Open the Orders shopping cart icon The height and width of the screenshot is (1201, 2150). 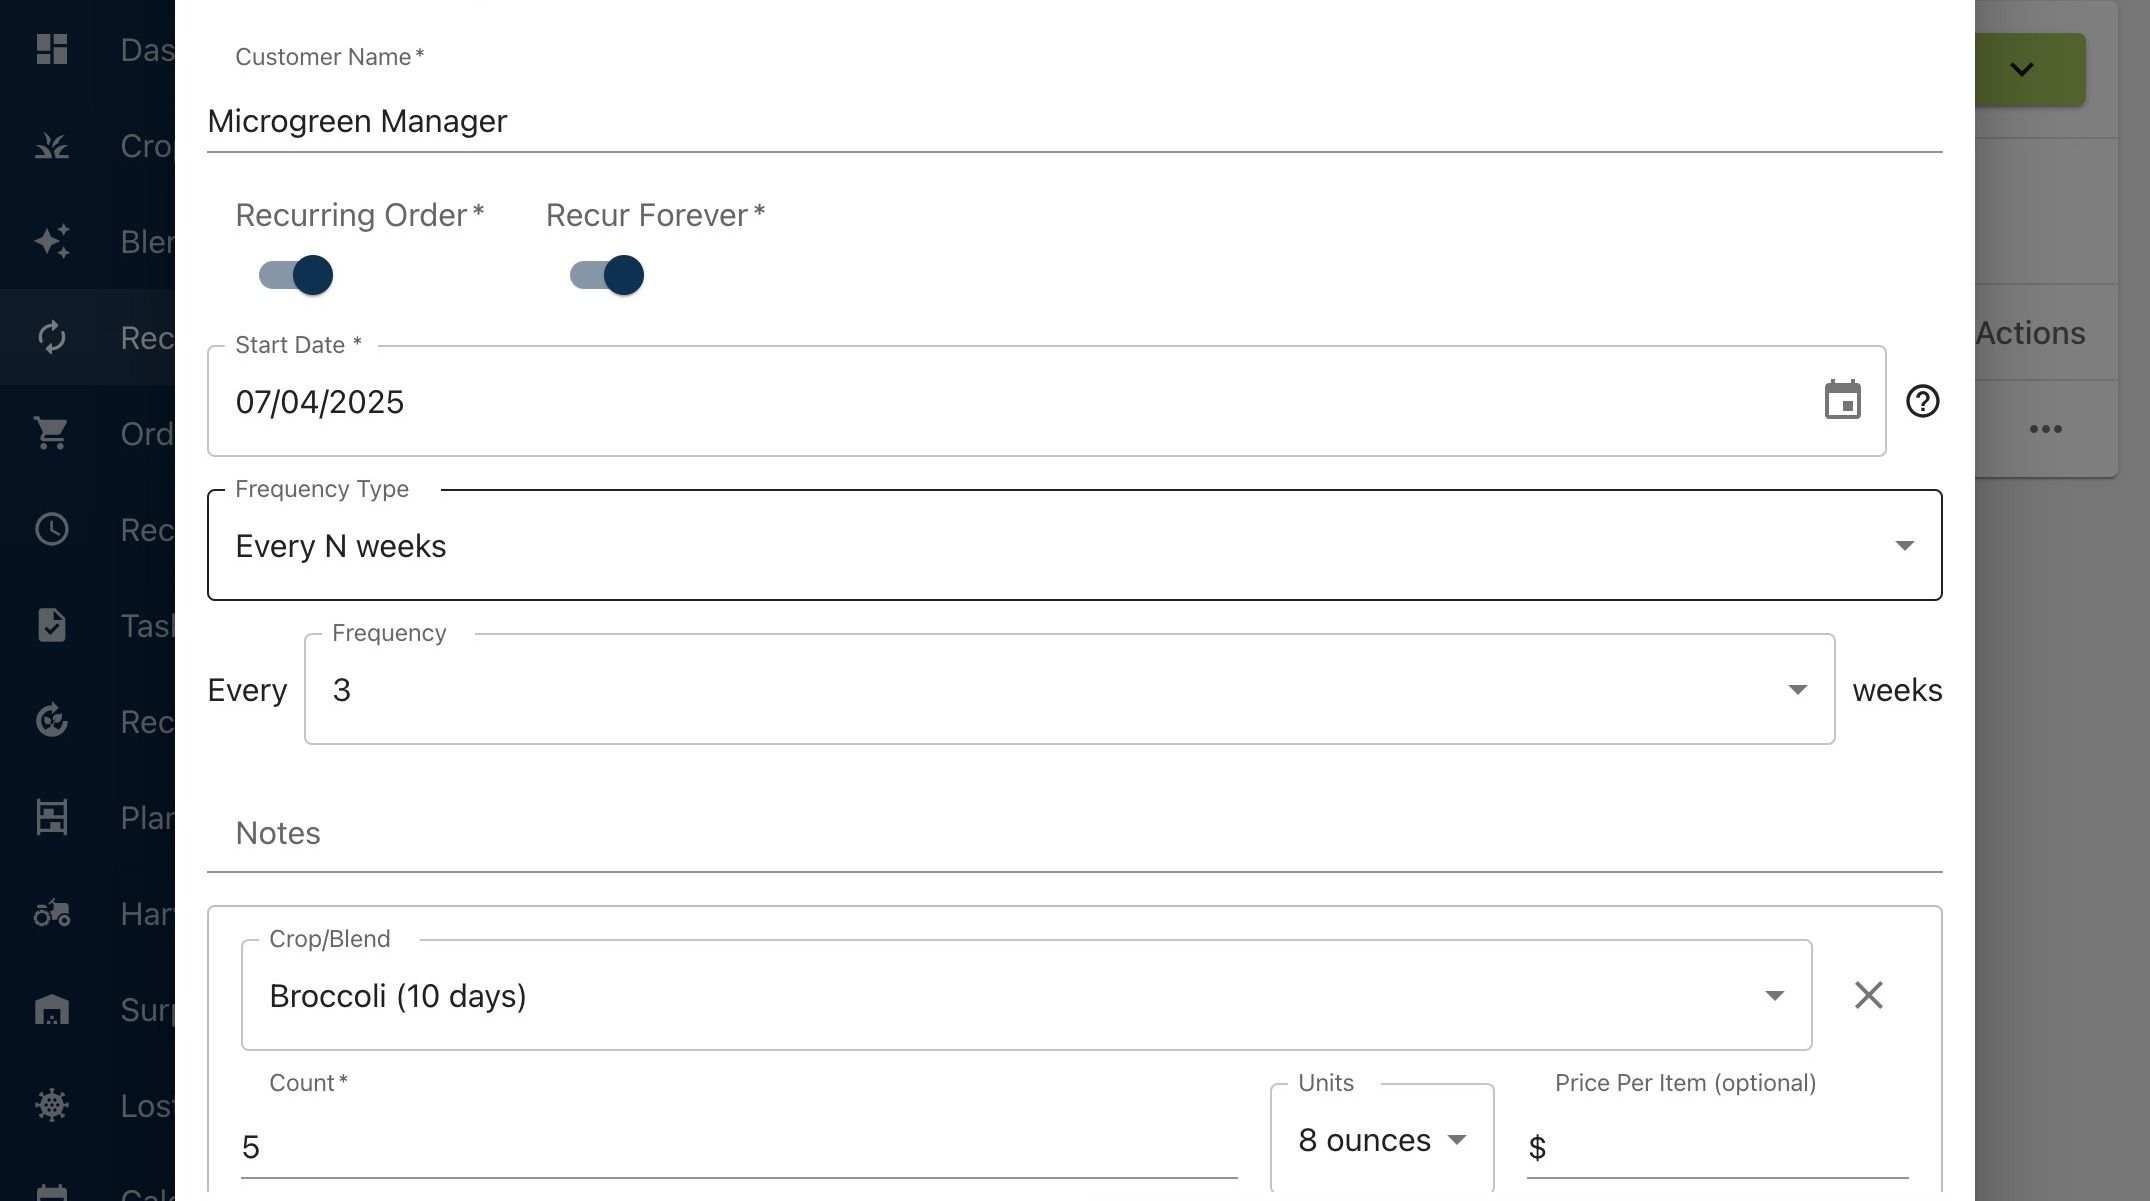click(52, 433)
